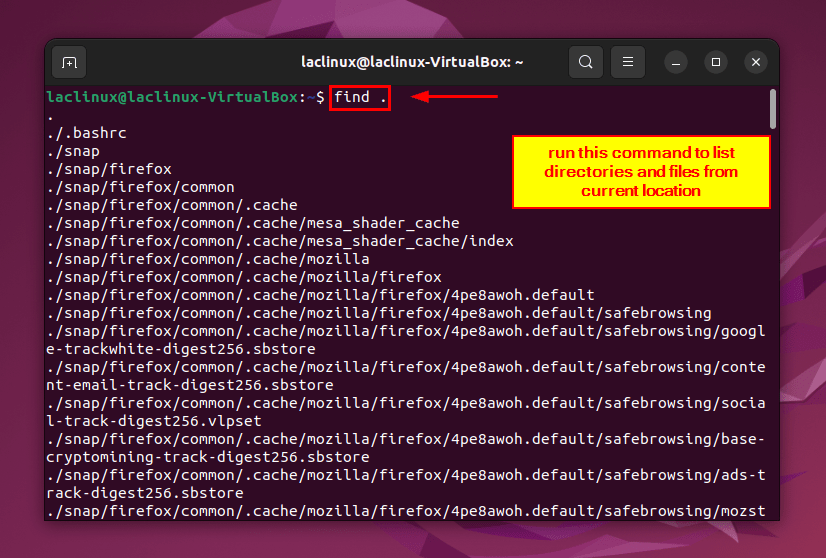The height and width of the screenshot is (558, 826).
Task: Select the line ending in mesa_shader_cache
Action: click(253, 223)
